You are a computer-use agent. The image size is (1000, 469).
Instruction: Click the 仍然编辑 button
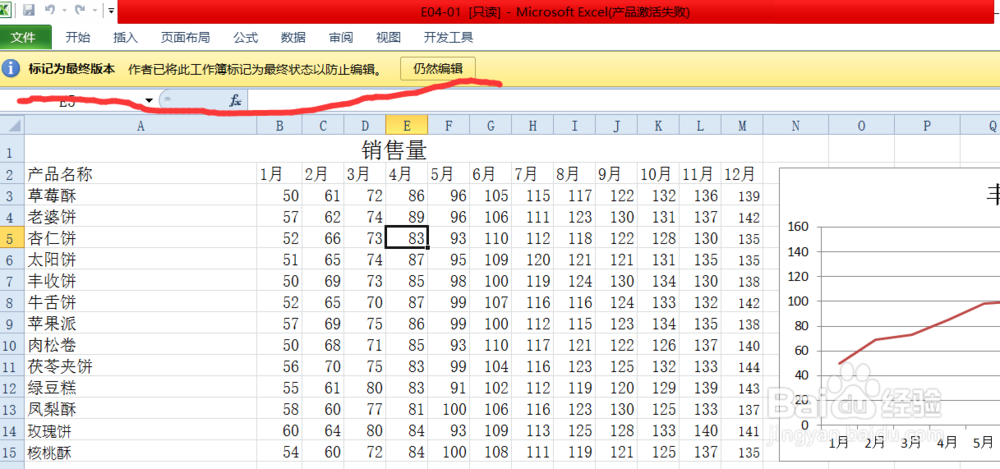(438, 69)
